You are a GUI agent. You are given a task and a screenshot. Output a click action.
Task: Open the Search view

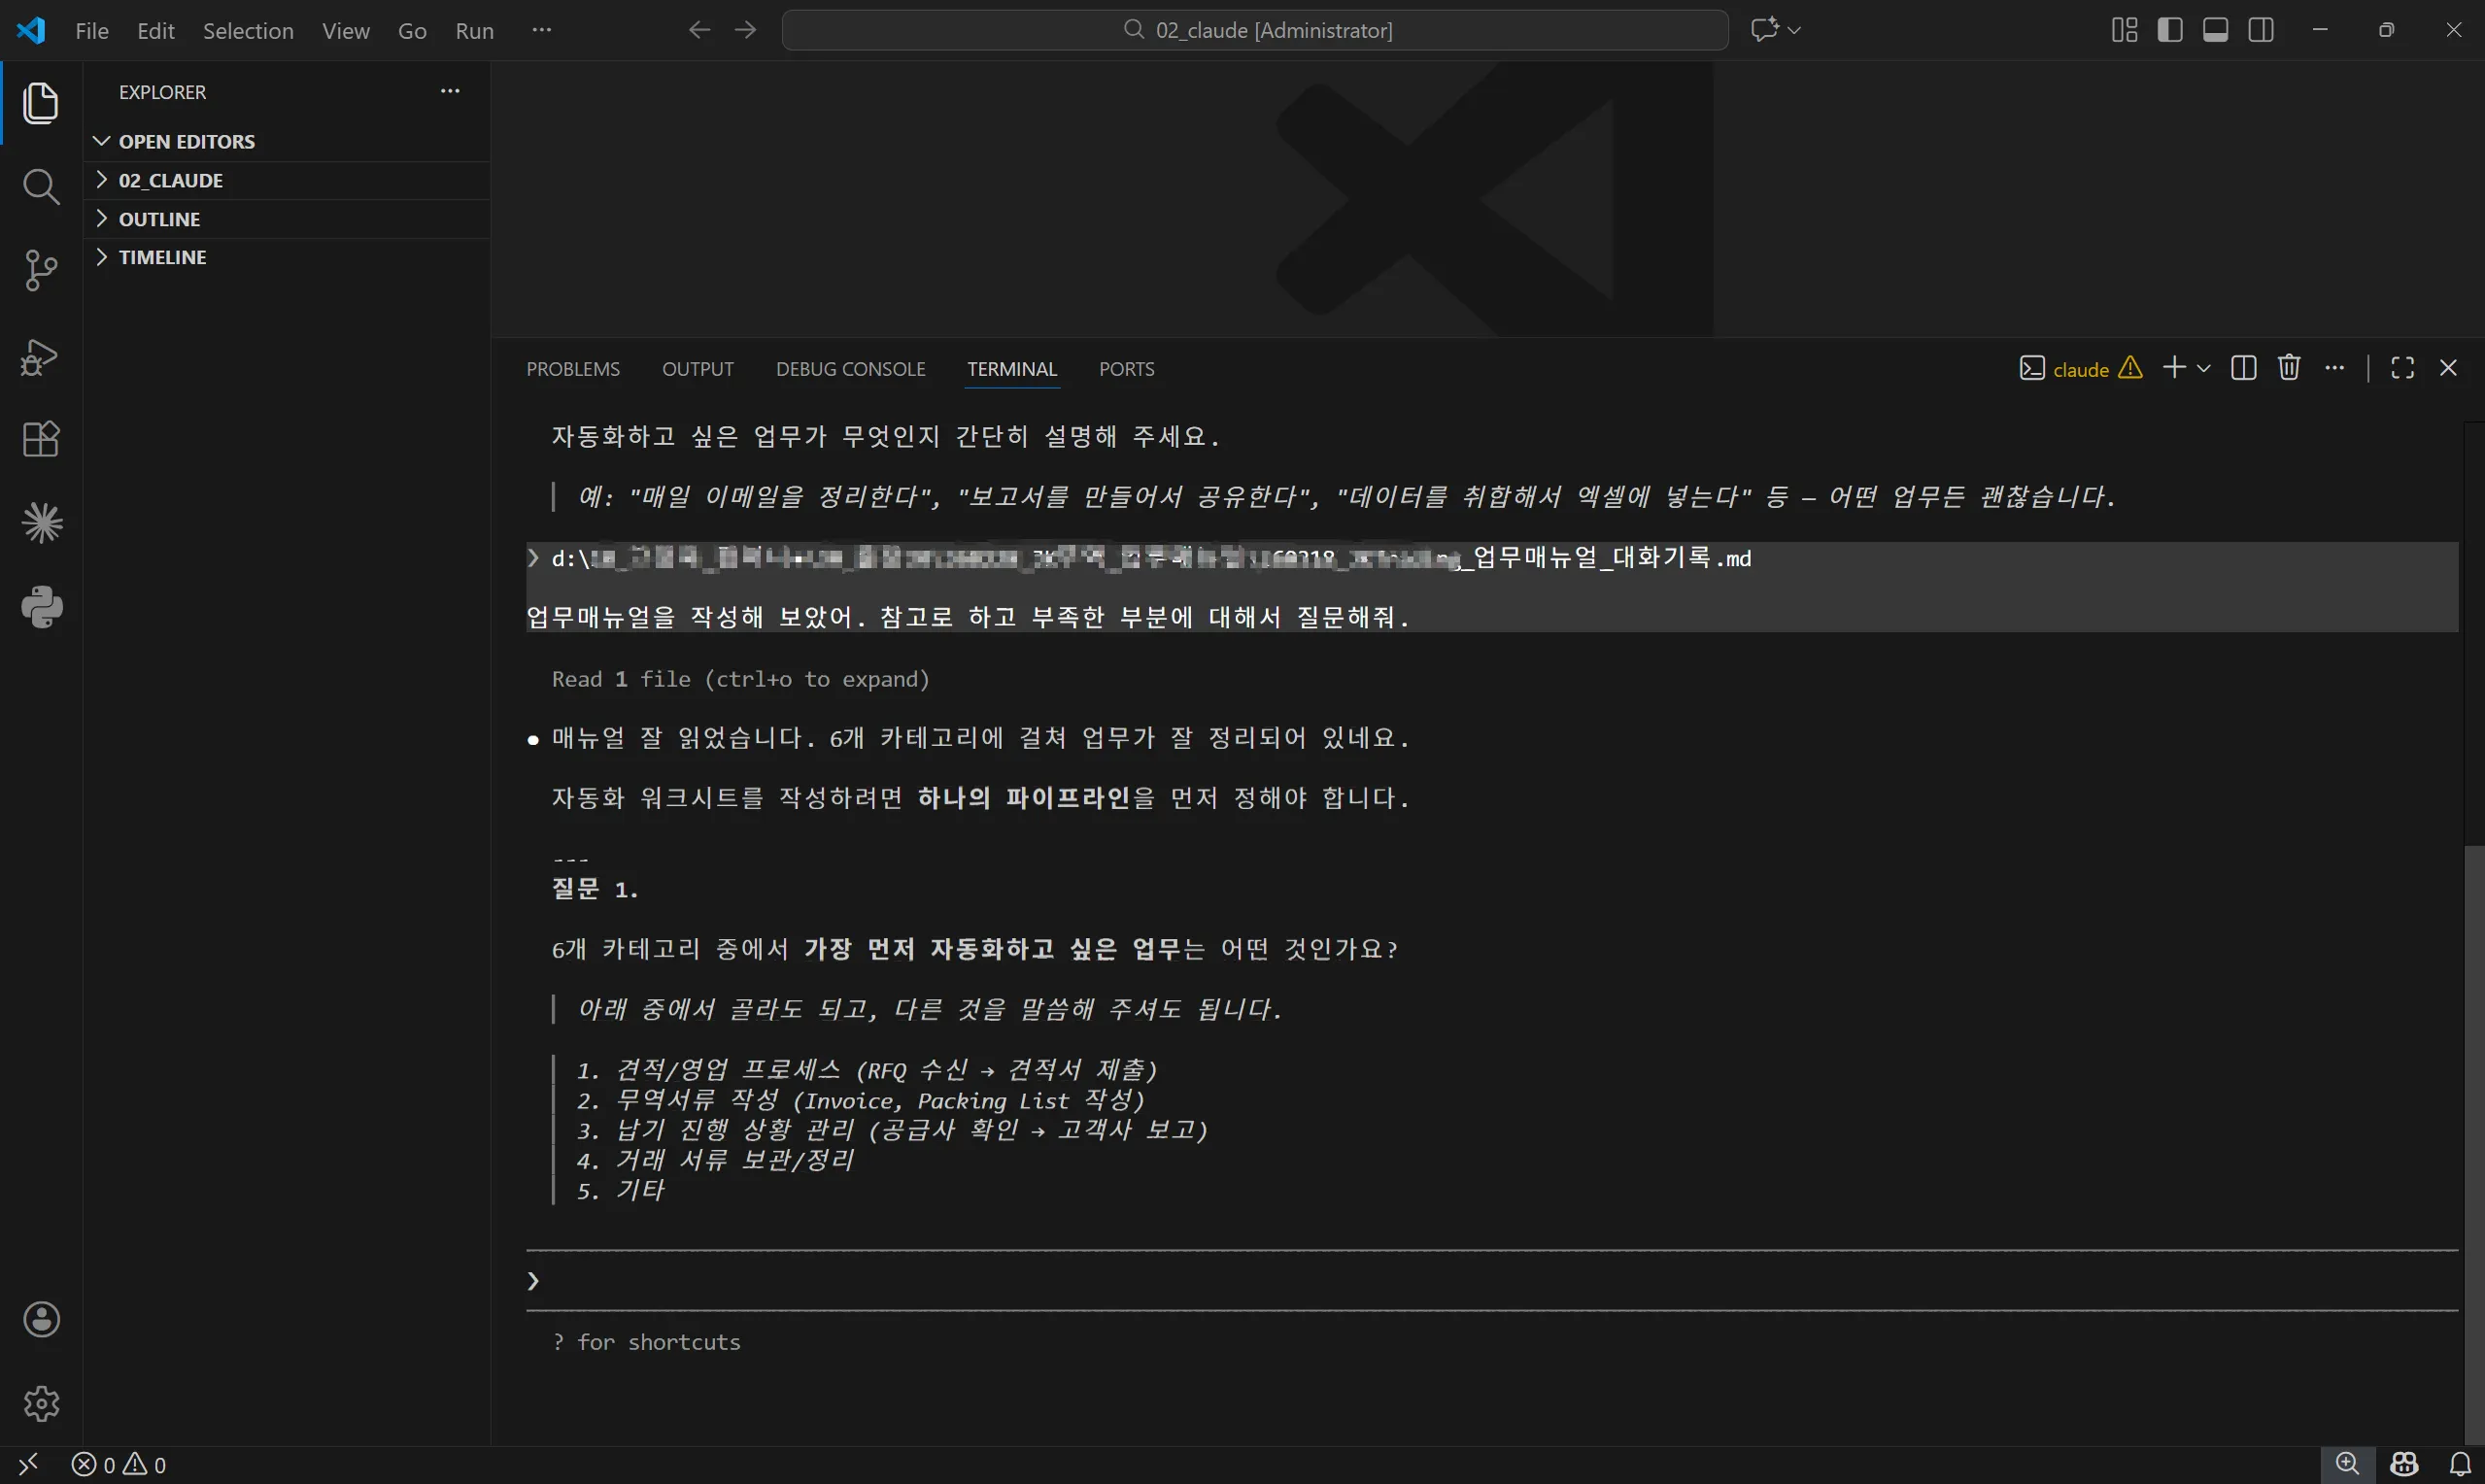coord(41,187)
